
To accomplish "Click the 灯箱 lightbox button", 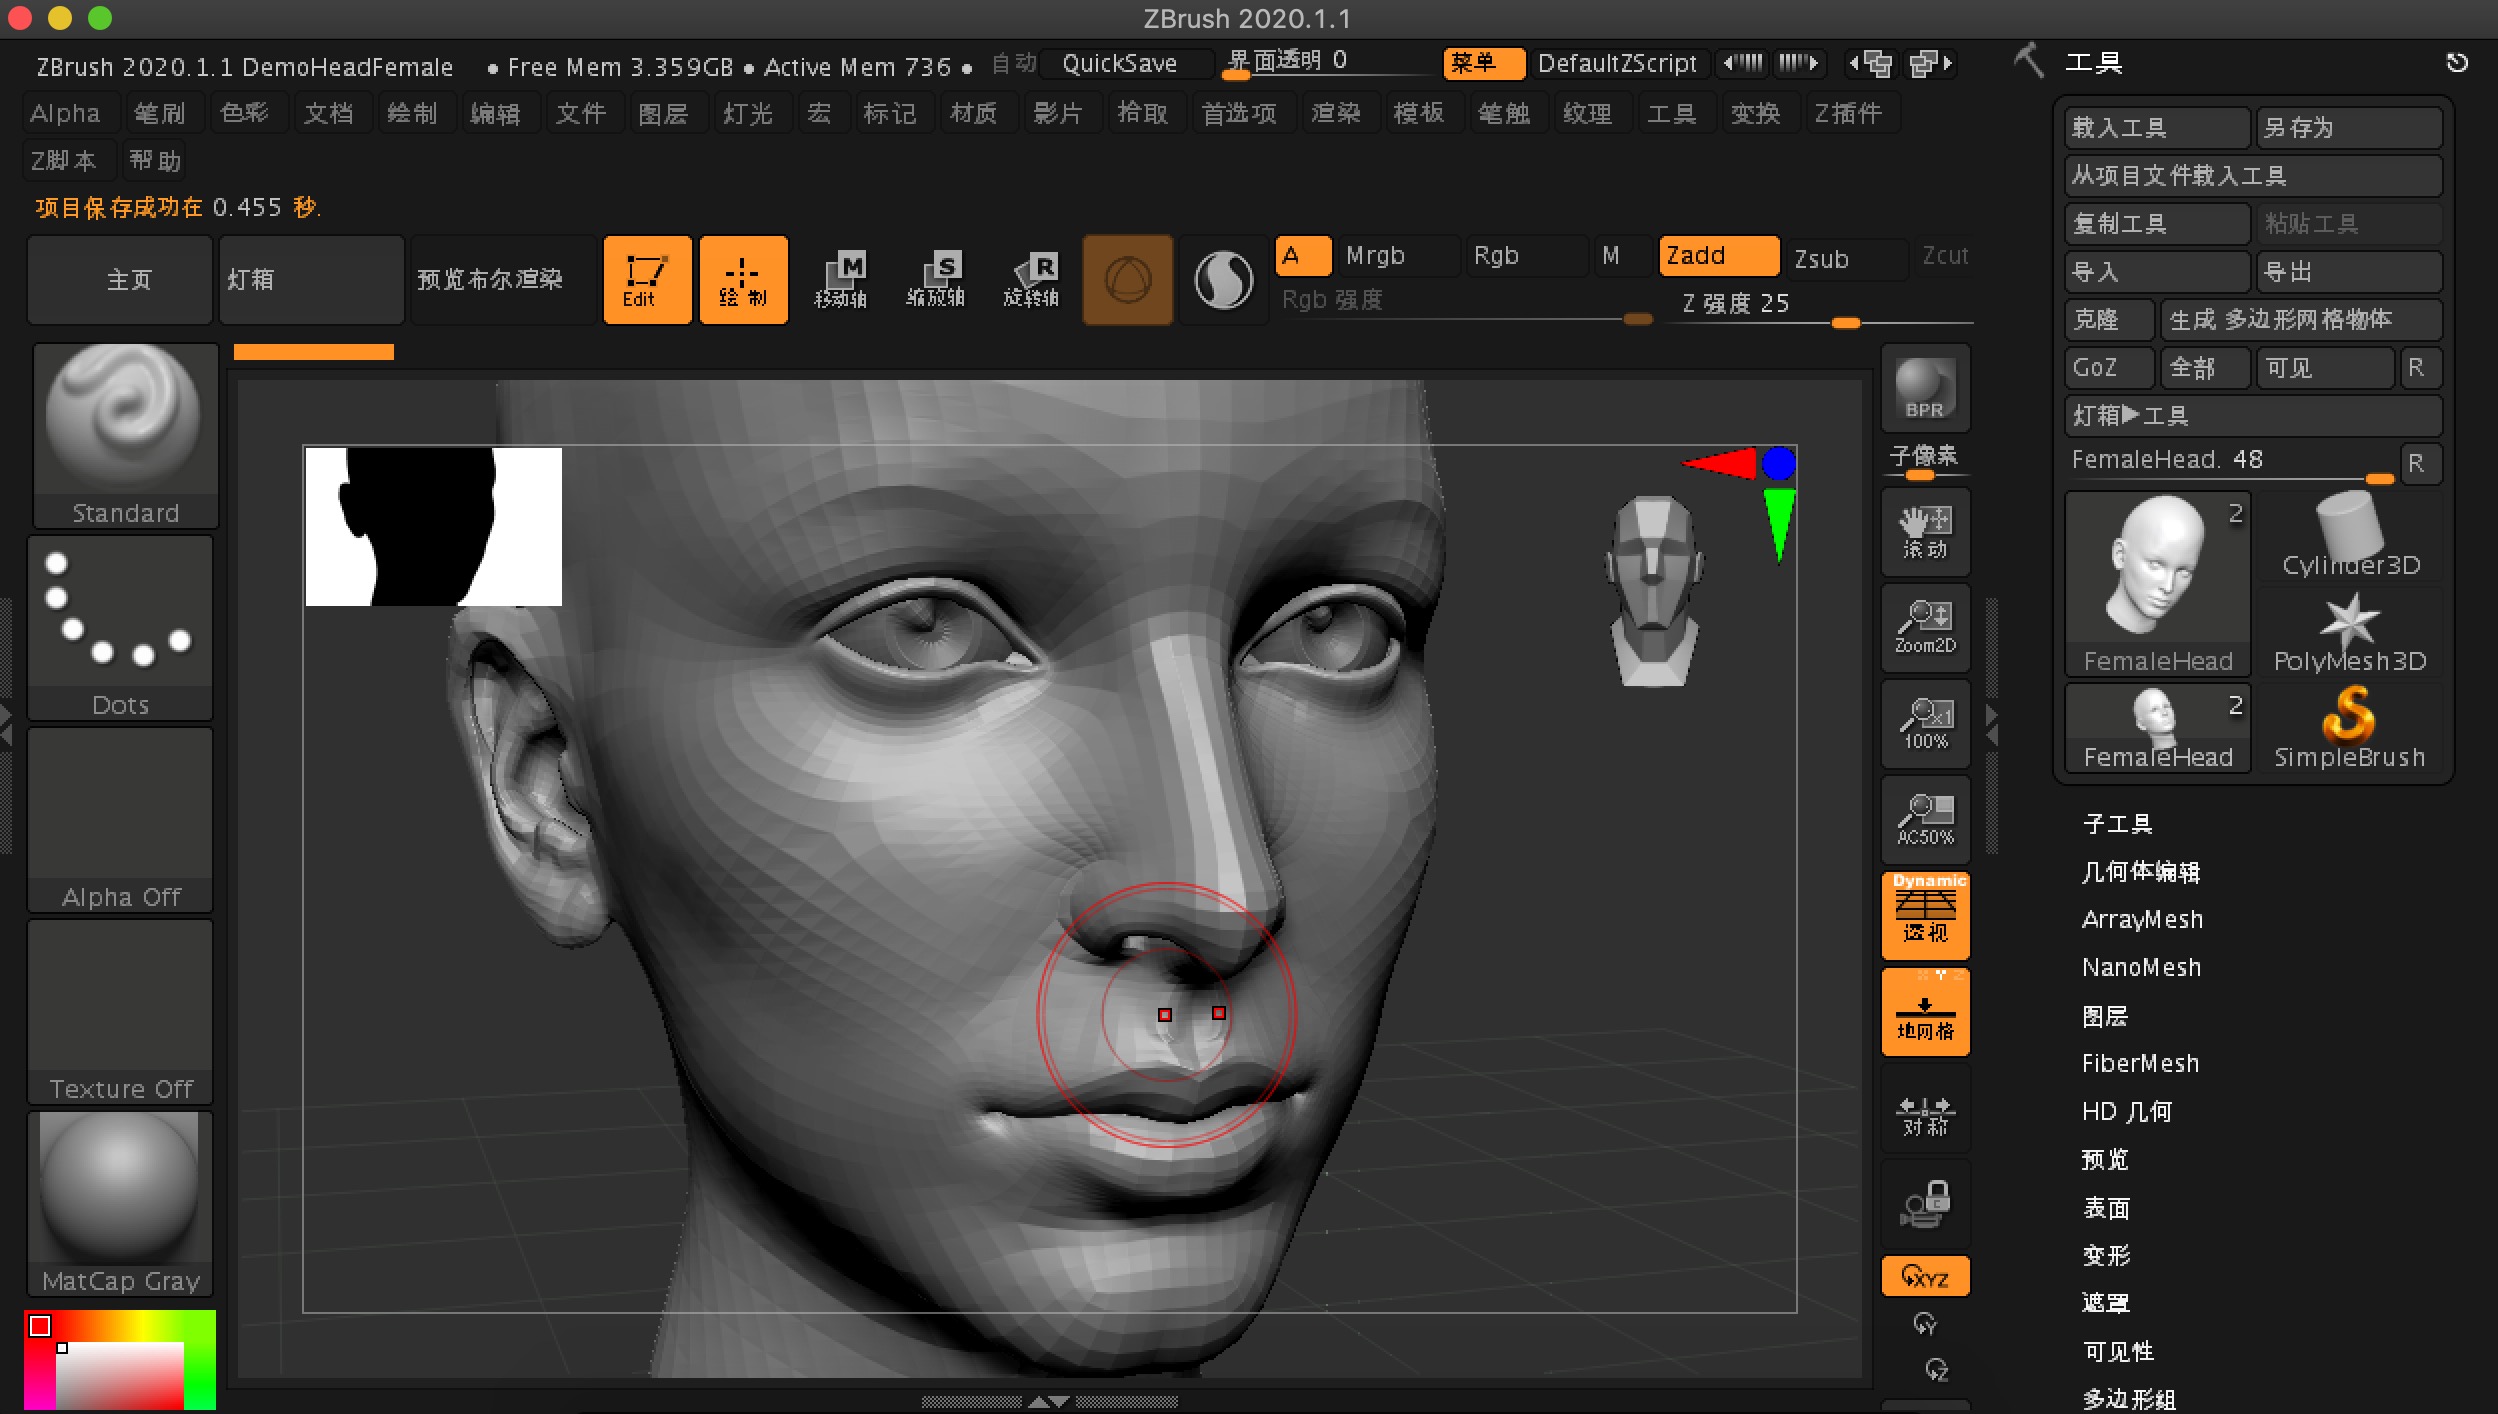I will 311,280.
